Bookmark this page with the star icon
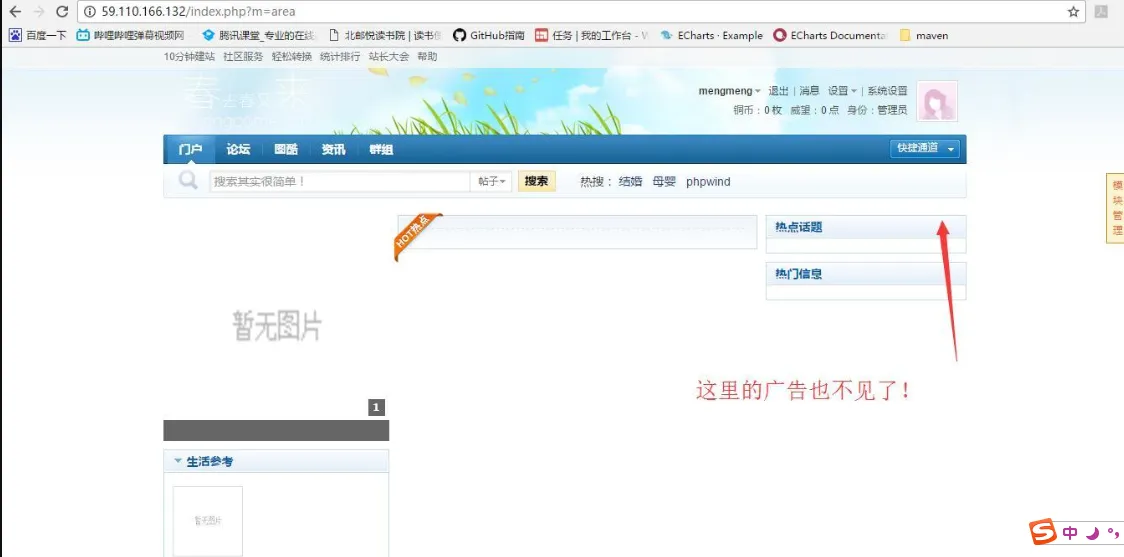1124x557 pixels. pos(1073,11)
